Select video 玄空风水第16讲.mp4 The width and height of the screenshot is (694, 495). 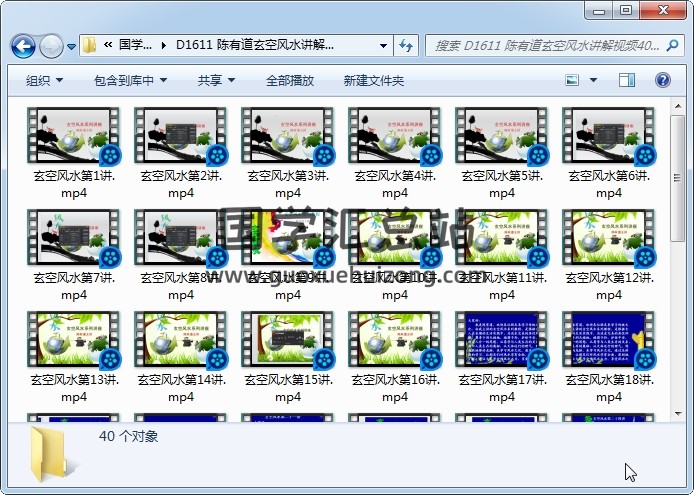(395, 357)
